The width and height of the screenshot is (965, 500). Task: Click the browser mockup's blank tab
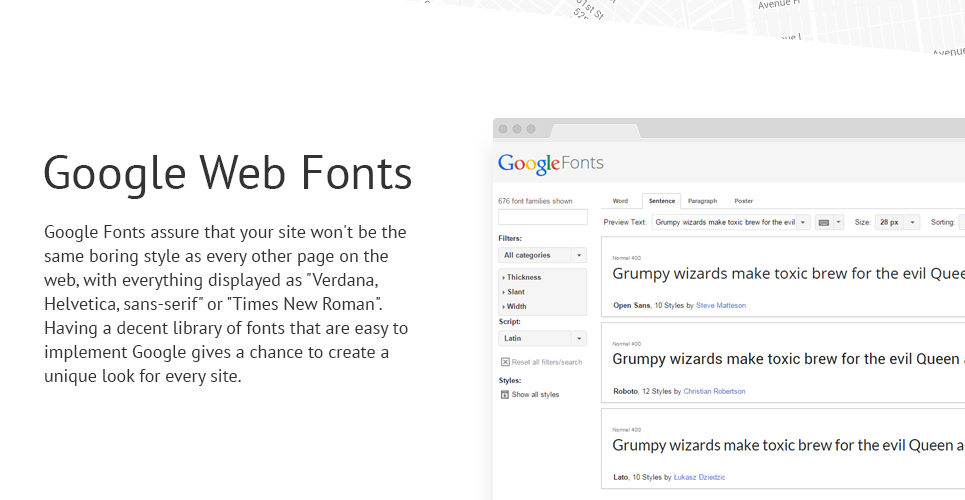tap(595, 131)
